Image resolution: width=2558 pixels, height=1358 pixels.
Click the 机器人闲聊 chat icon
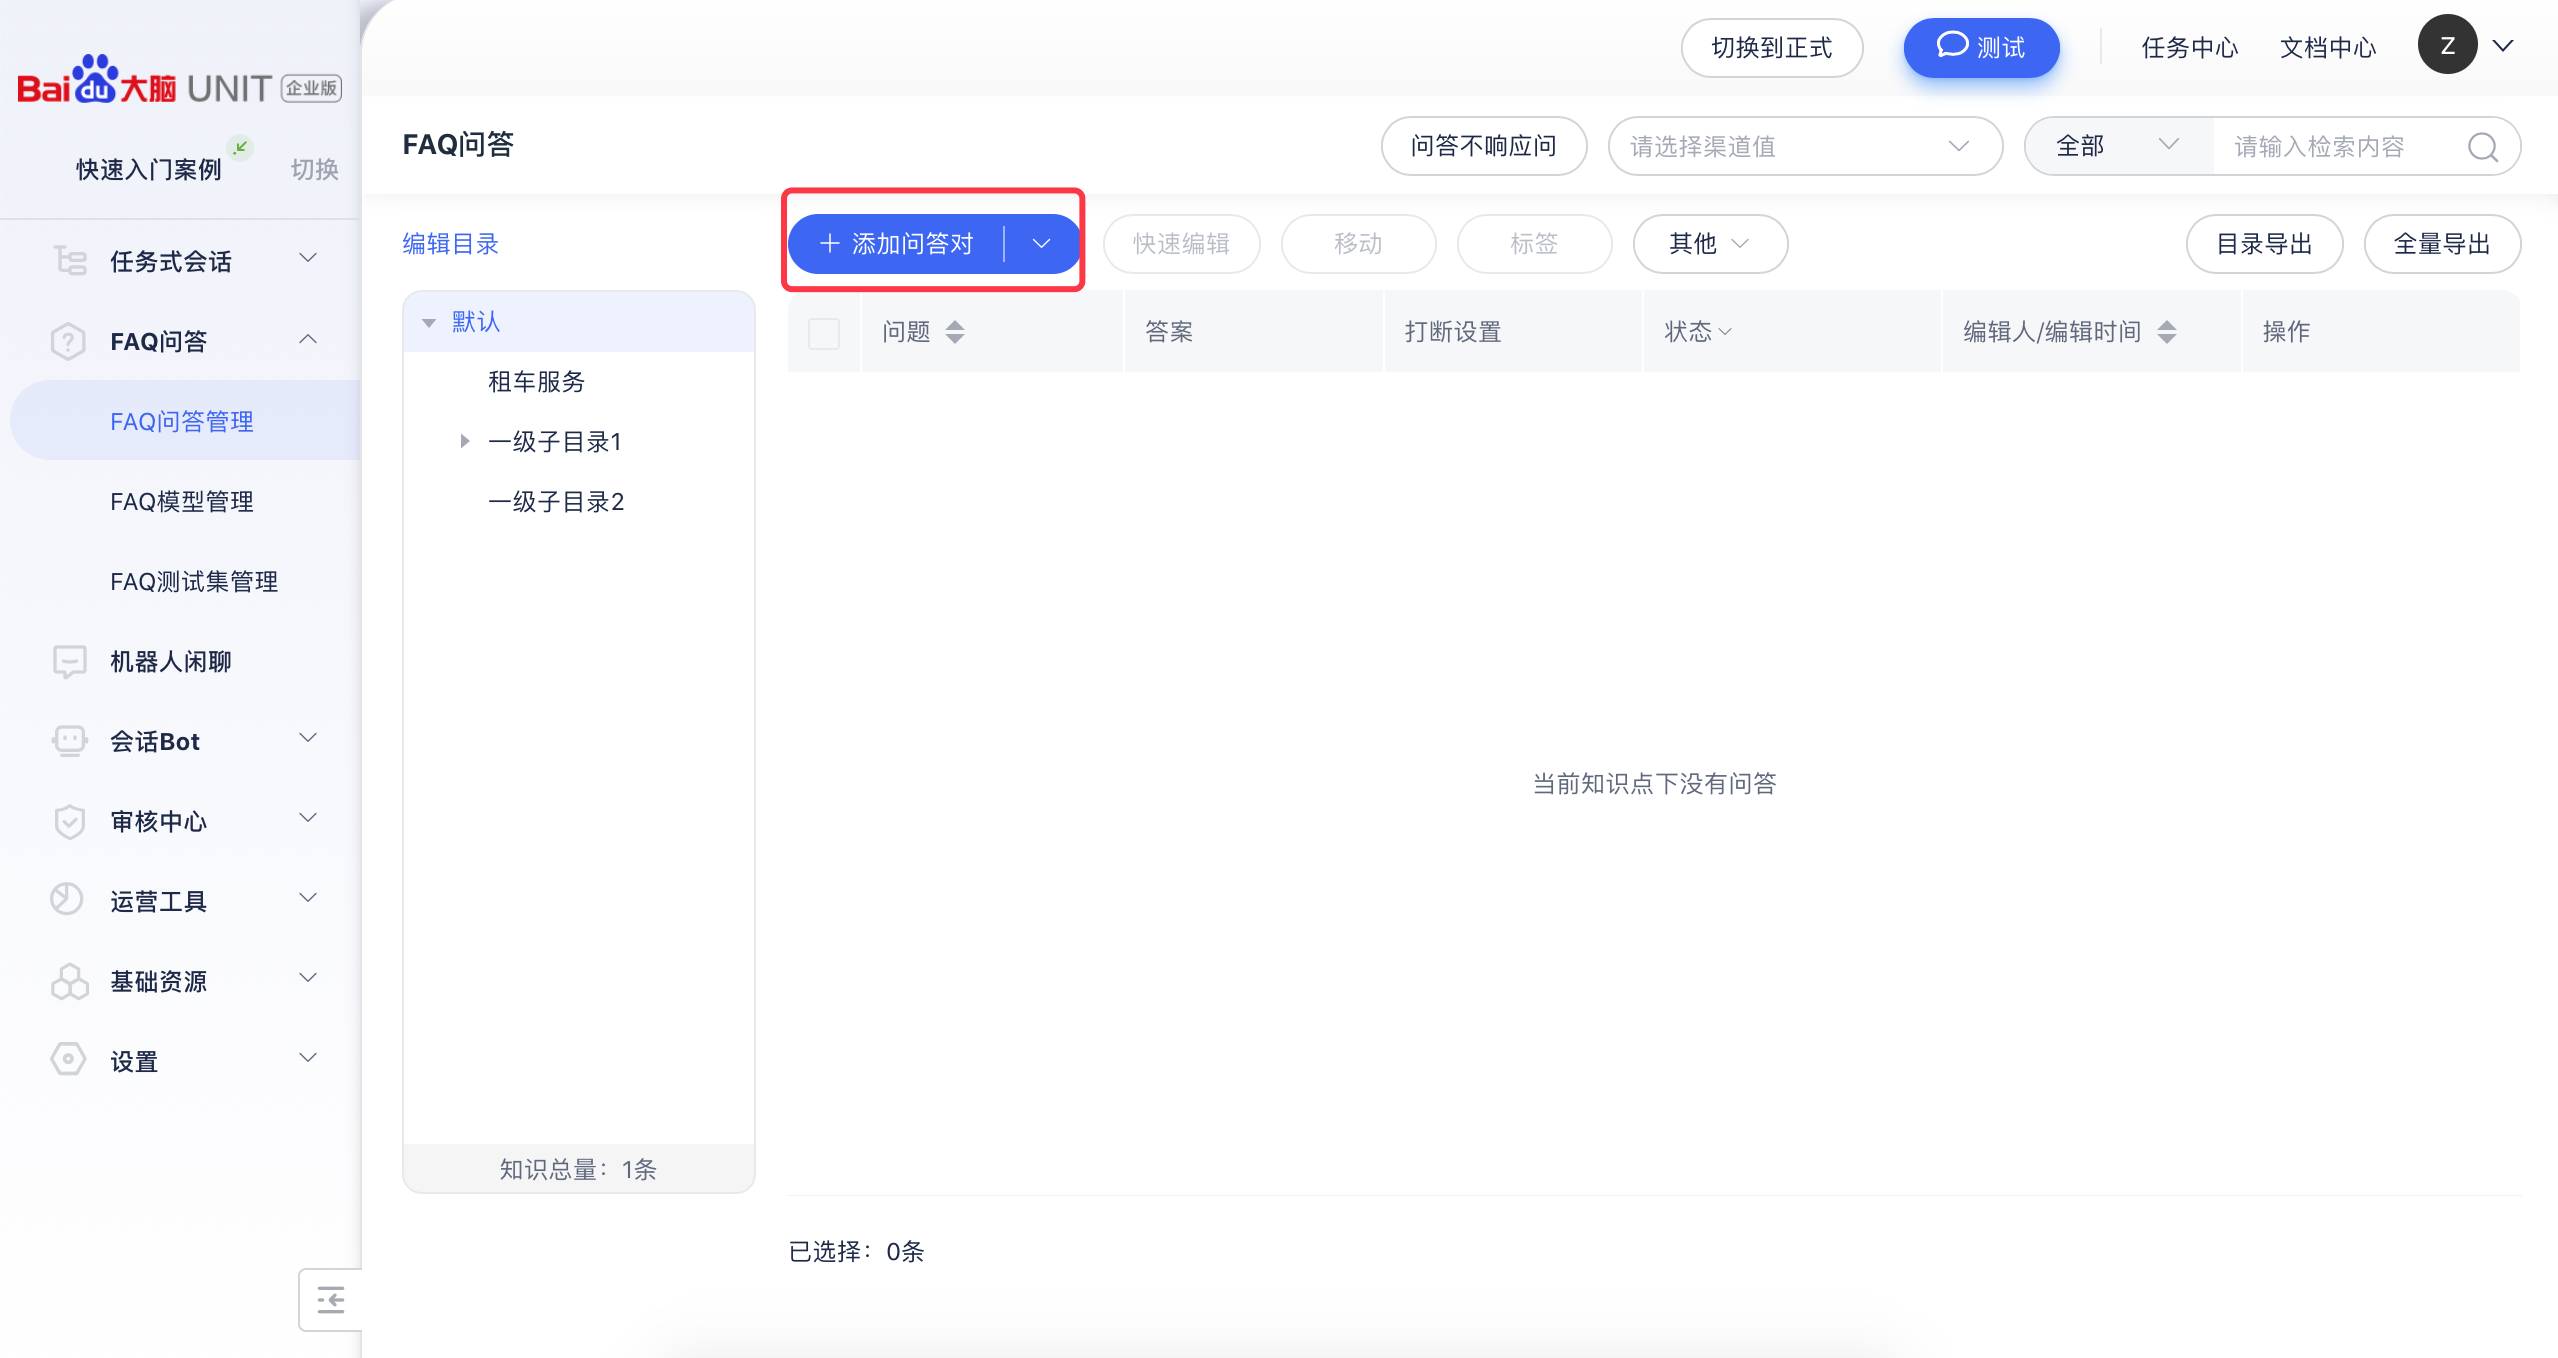pos(69,661)
